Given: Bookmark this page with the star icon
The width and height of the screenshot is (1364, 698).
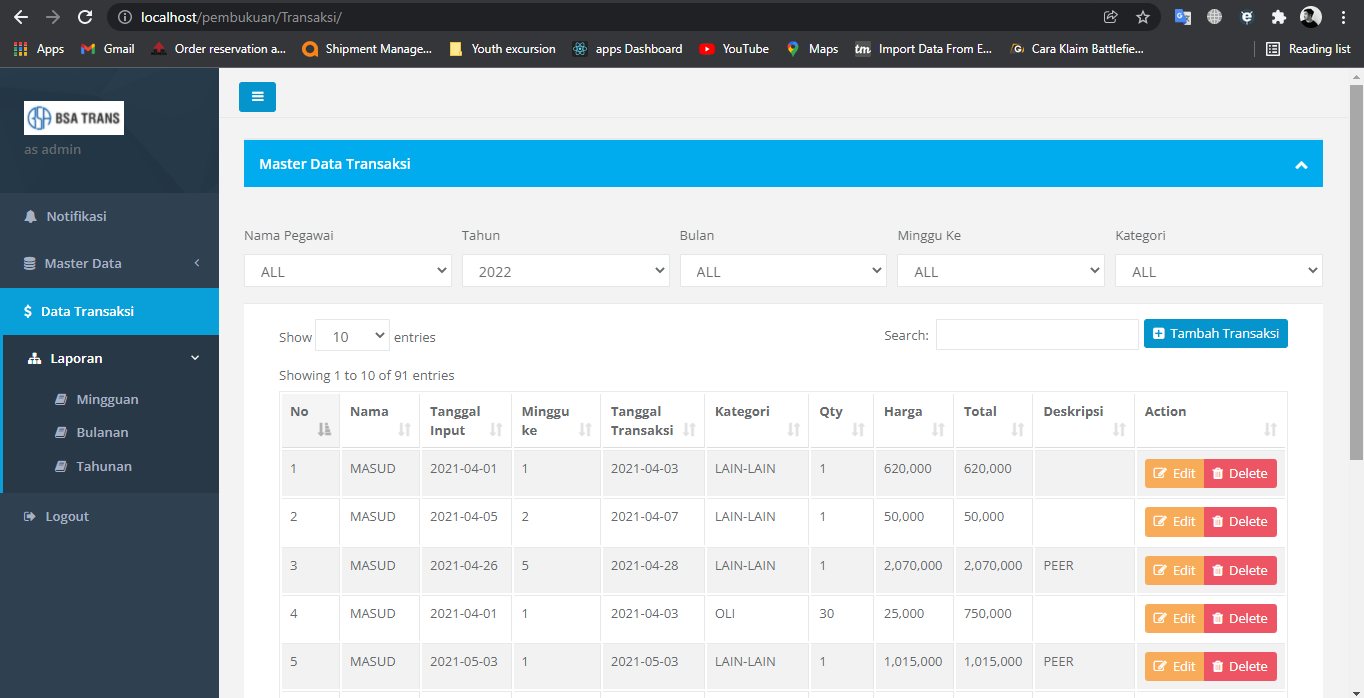Looking at the screenshot, I should [x=1143, y=17].
